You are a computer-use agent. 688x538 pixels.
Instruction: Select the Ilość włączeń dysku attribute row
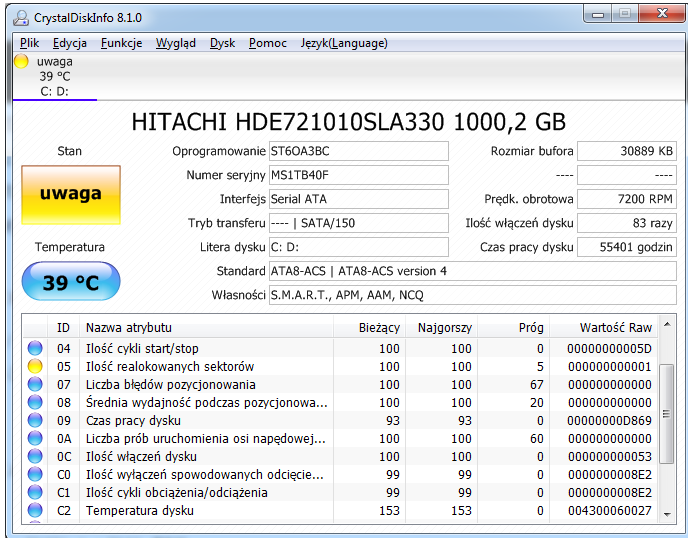click(x=340, y=456)
